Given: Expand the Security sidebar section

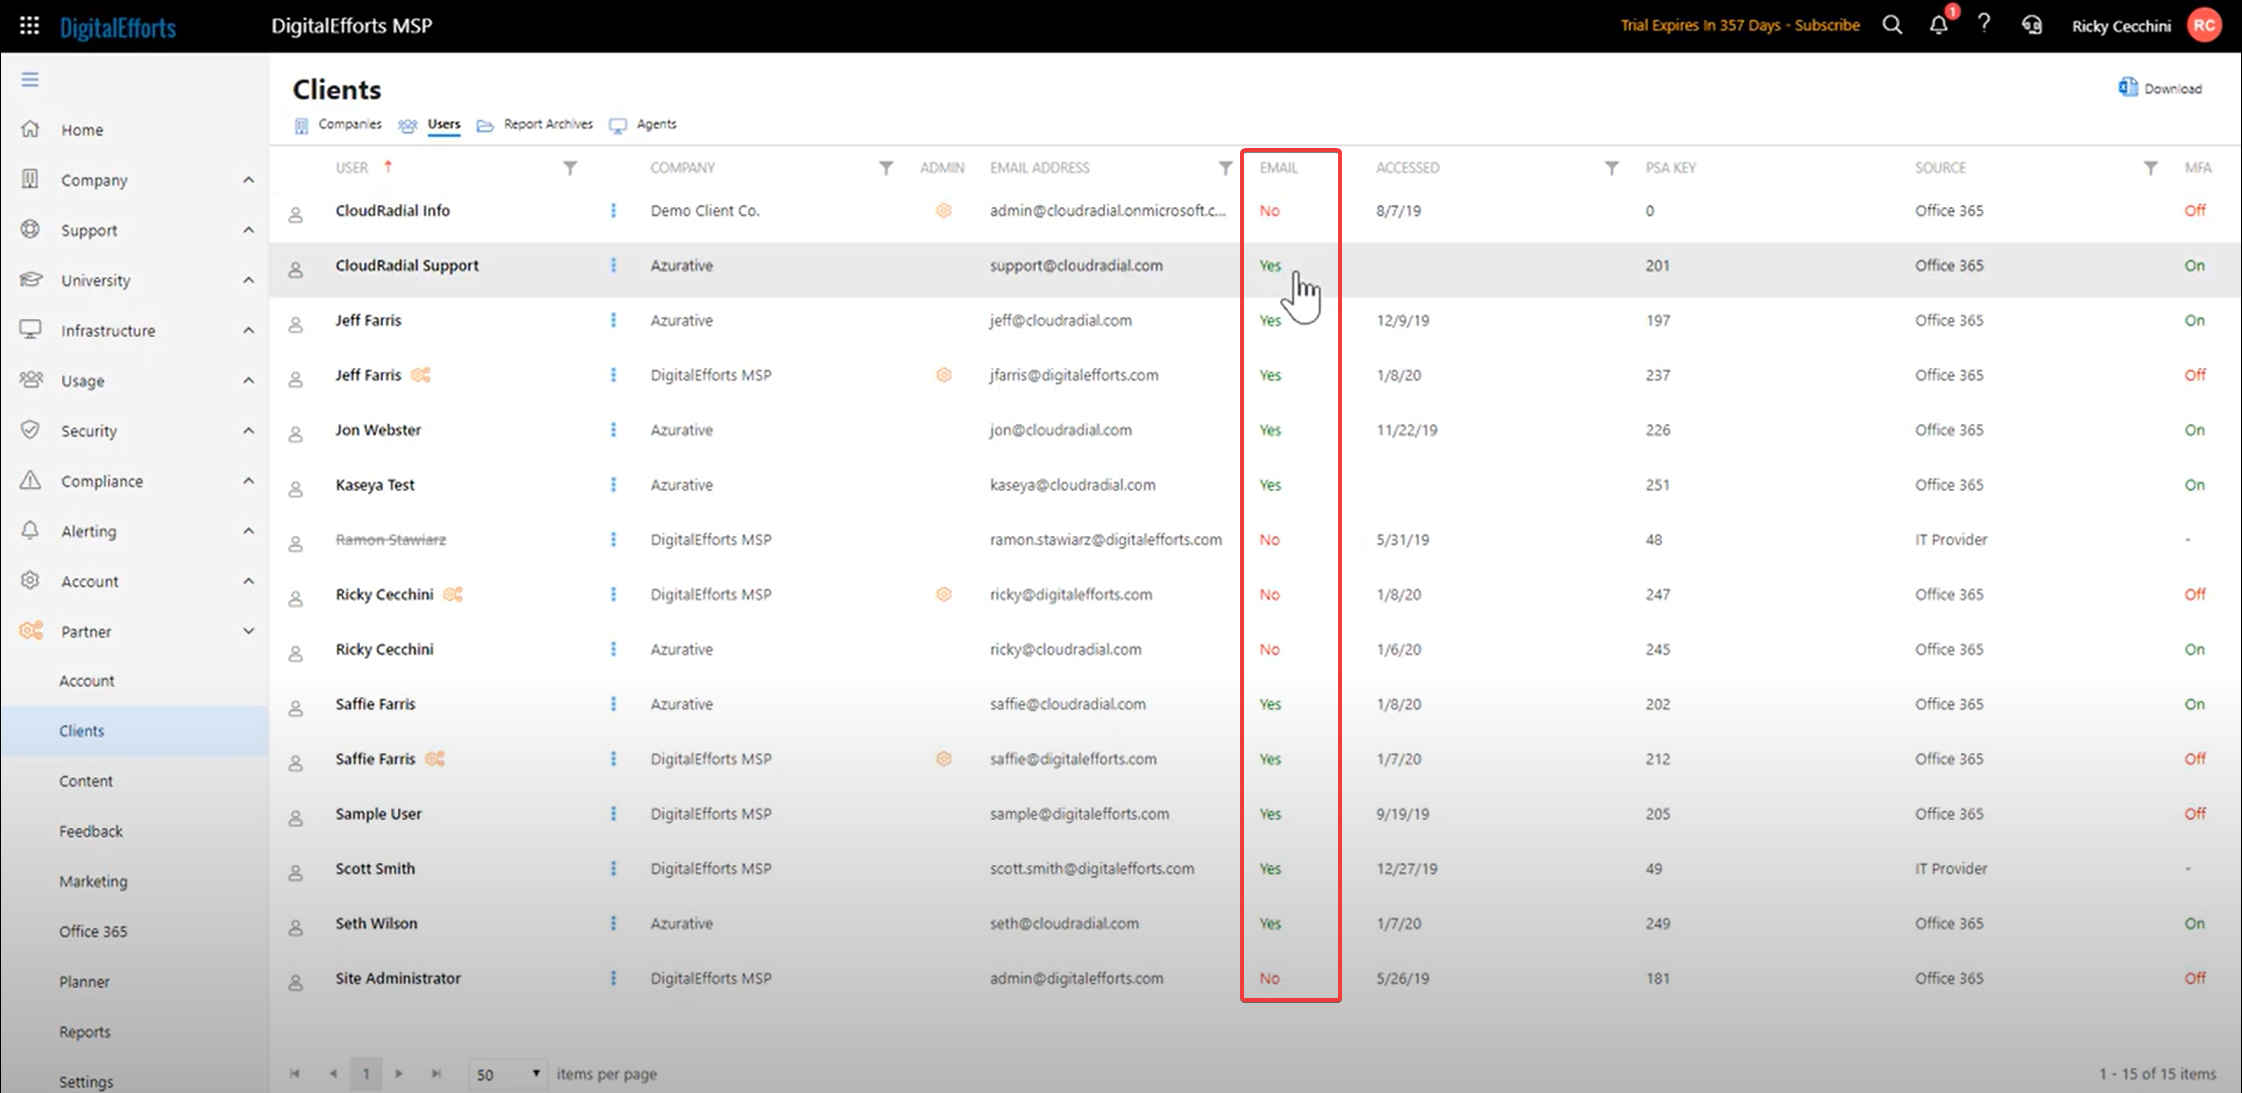Looking at the screenshot, I should click(x=248, y=430).
